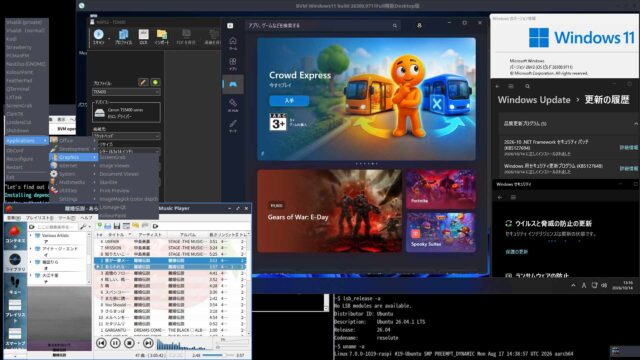
Task: Pause playback in music player
Action: (x=115, y=343)
